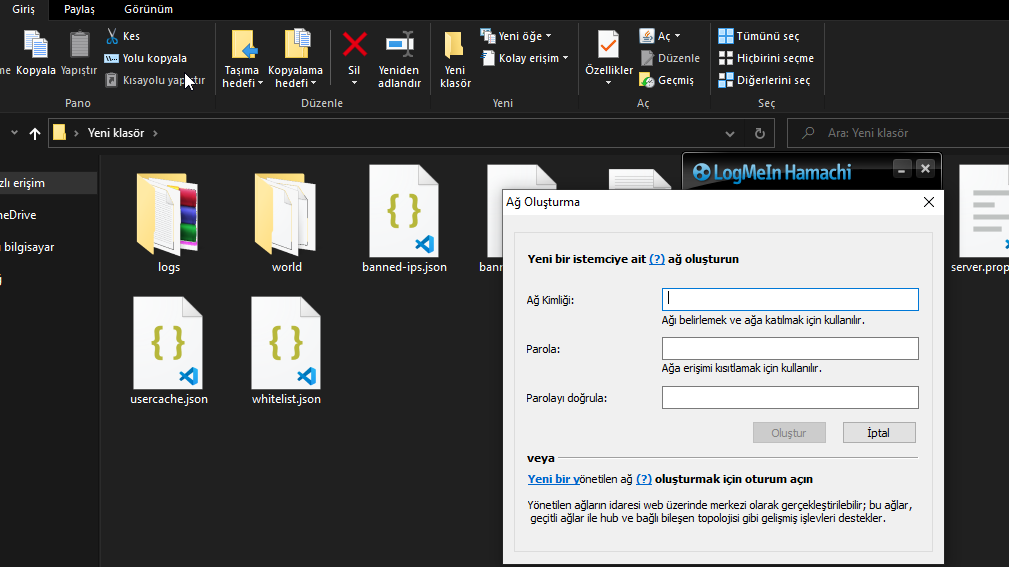Click the Ağ Kimliği input field
1009x567 pixels.
pos(790,299)
